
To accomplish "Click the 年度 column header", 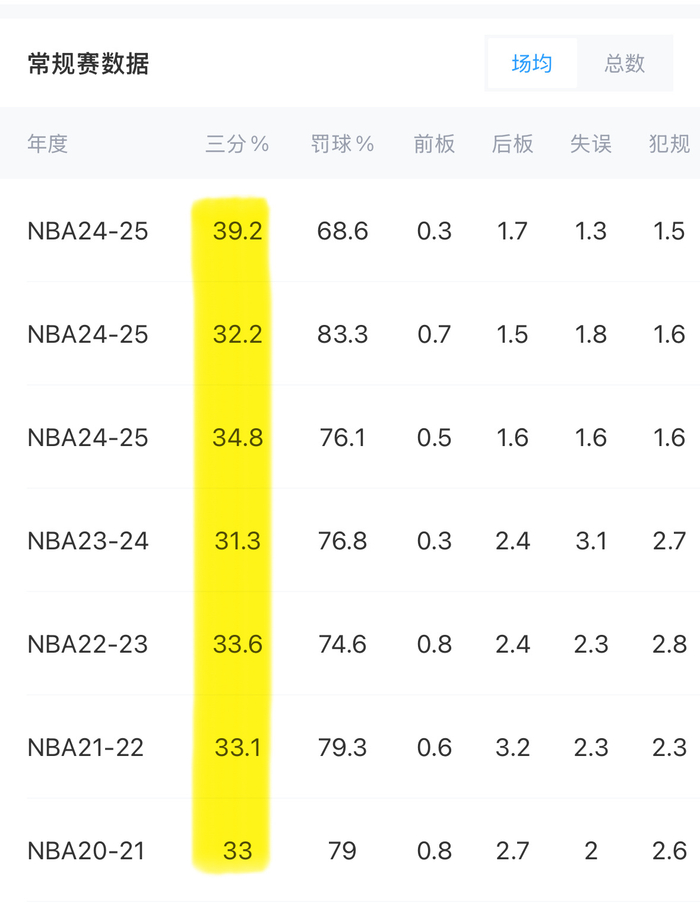I will pyautogui.click(x=47, y=144).
